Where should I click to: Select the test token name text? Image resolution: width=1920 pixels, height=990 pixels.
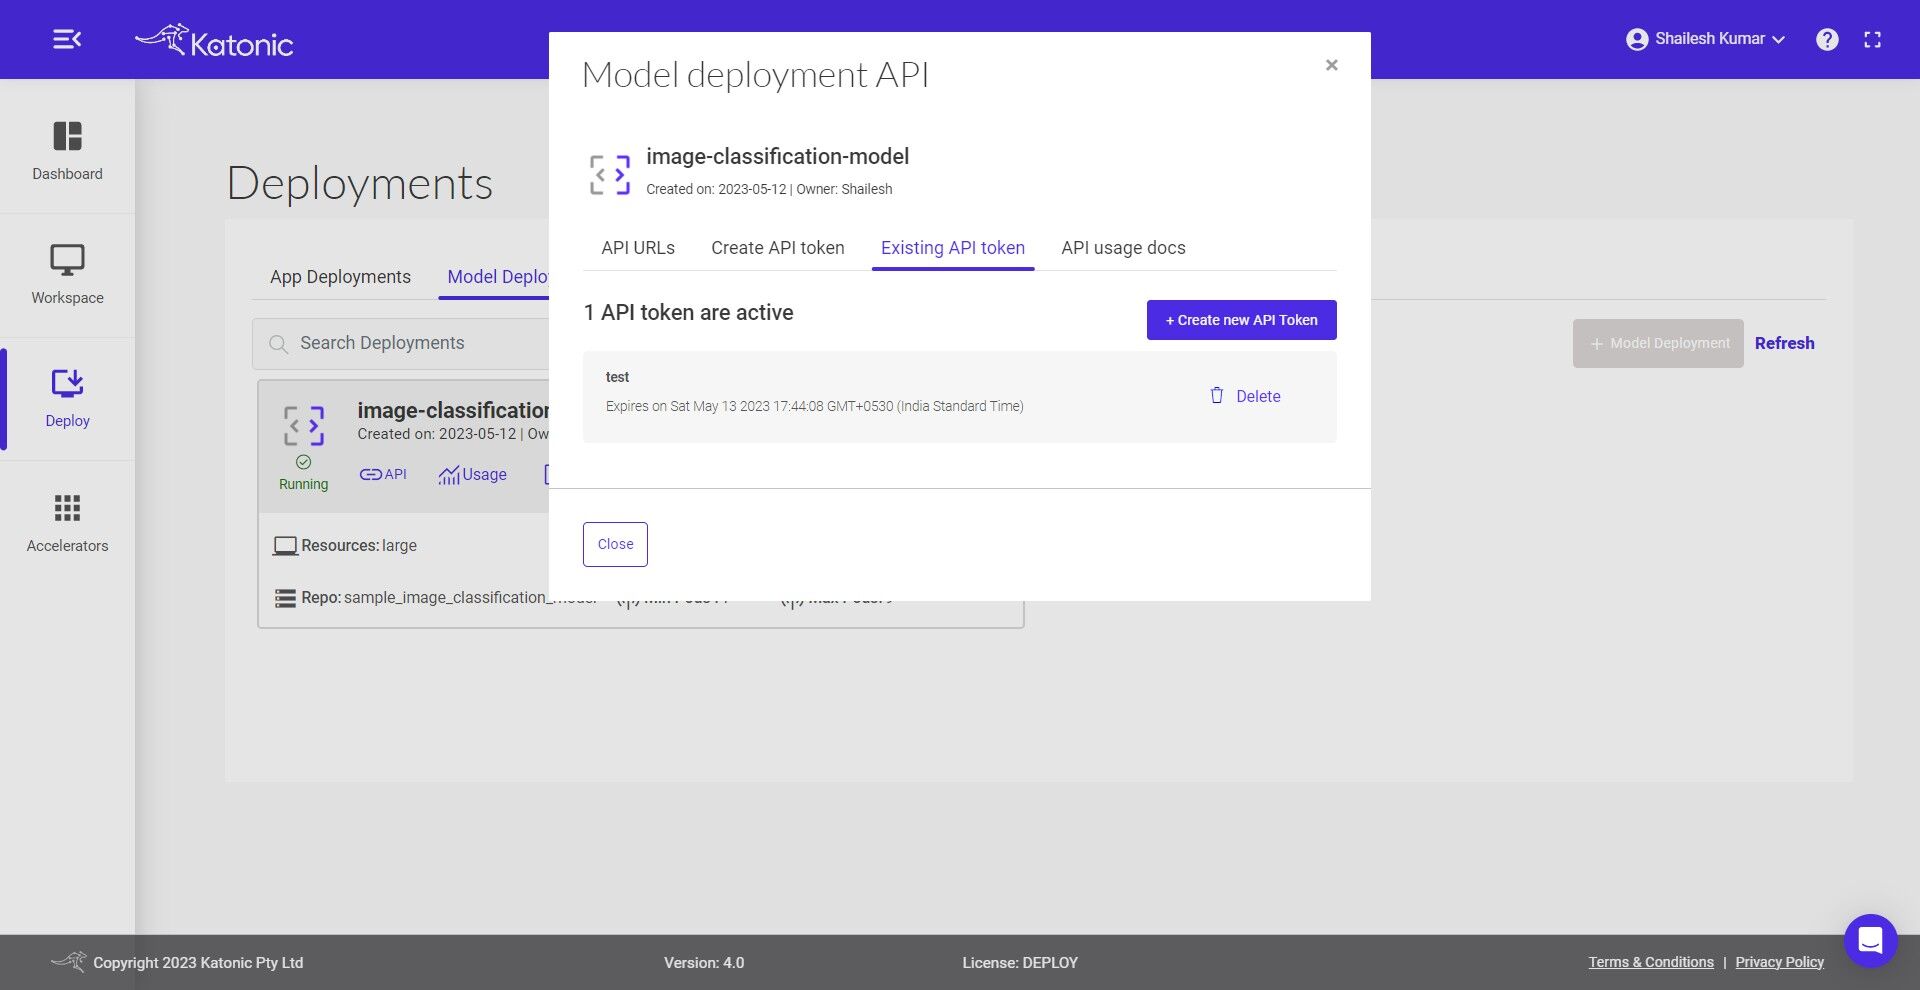[x=617, y=377]
